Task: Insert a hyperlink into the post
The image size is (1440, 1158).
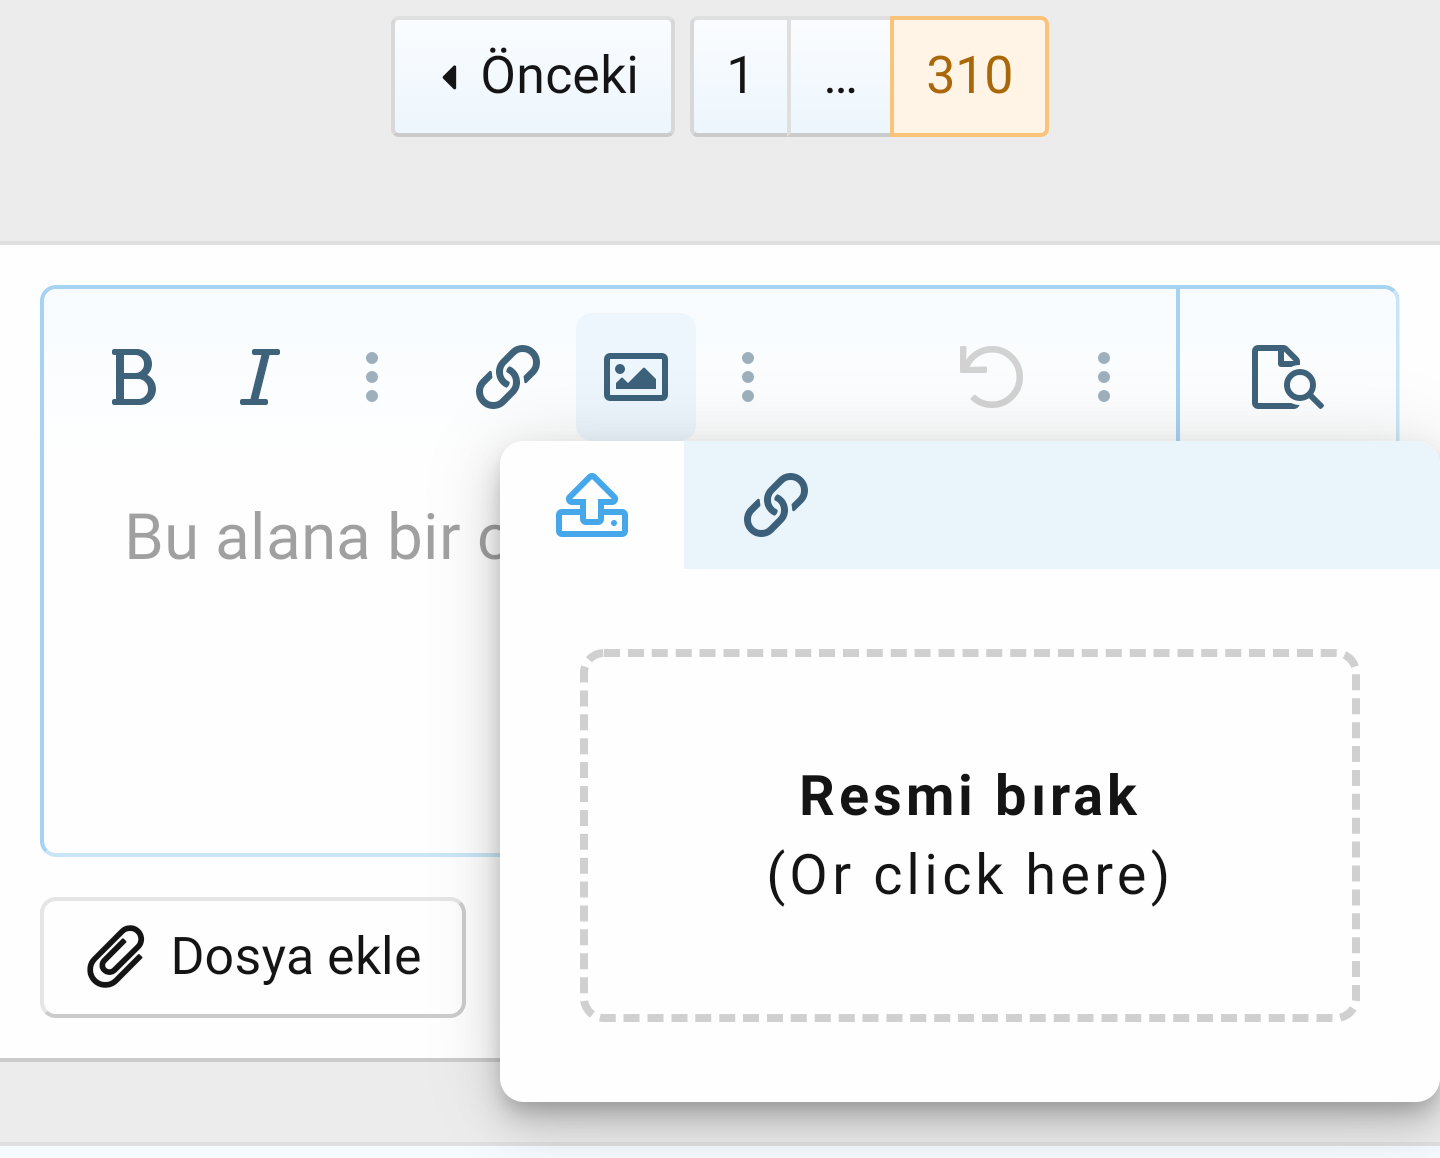Action: pos(510,377)
